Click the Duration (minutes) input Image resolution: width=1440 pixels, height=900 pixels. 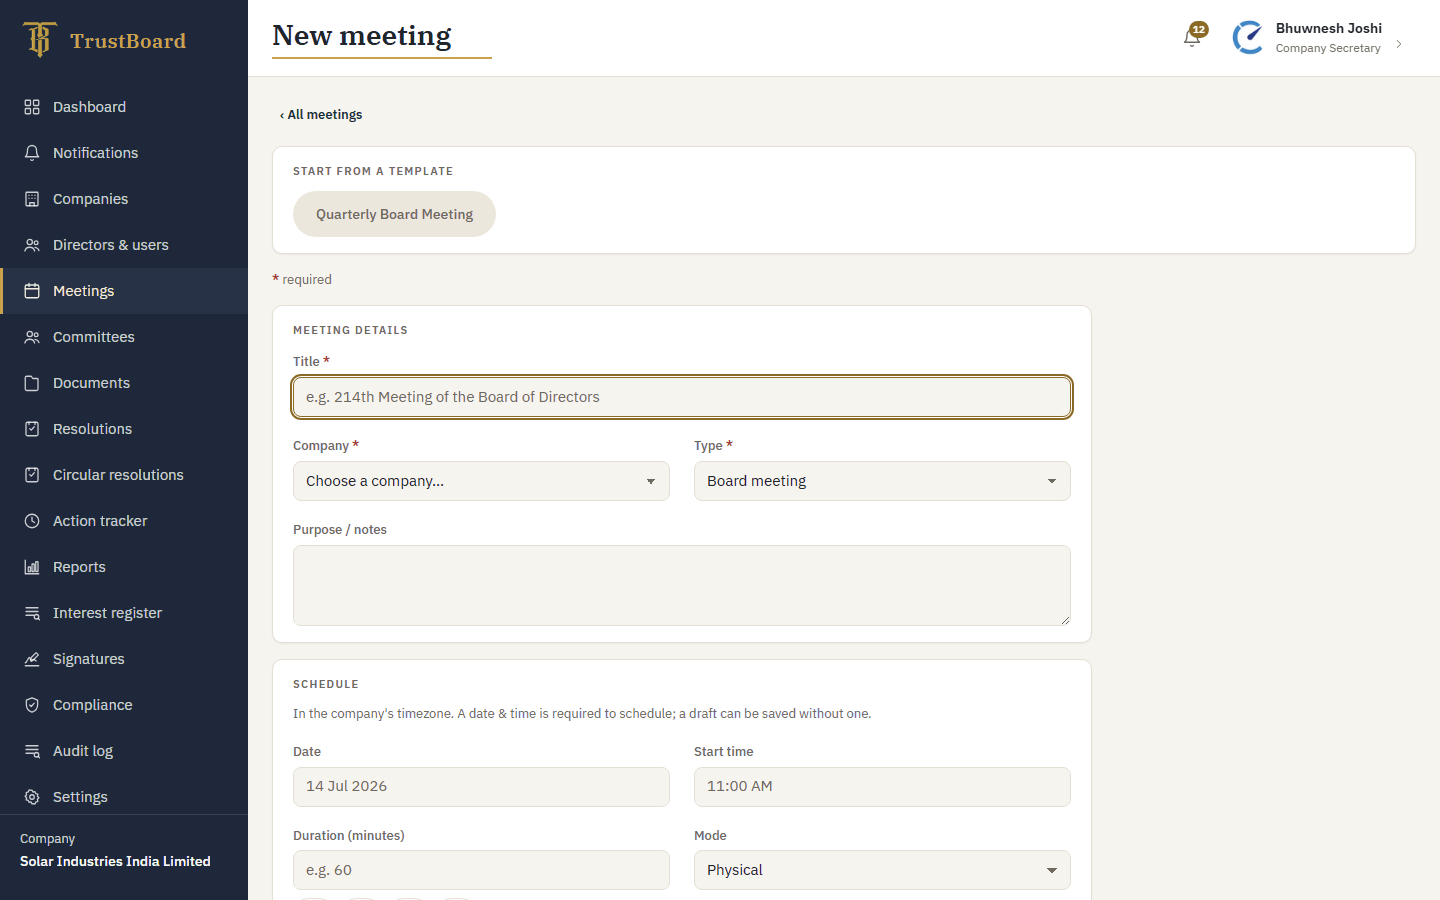pyautogui.click(x=481, y=870)
